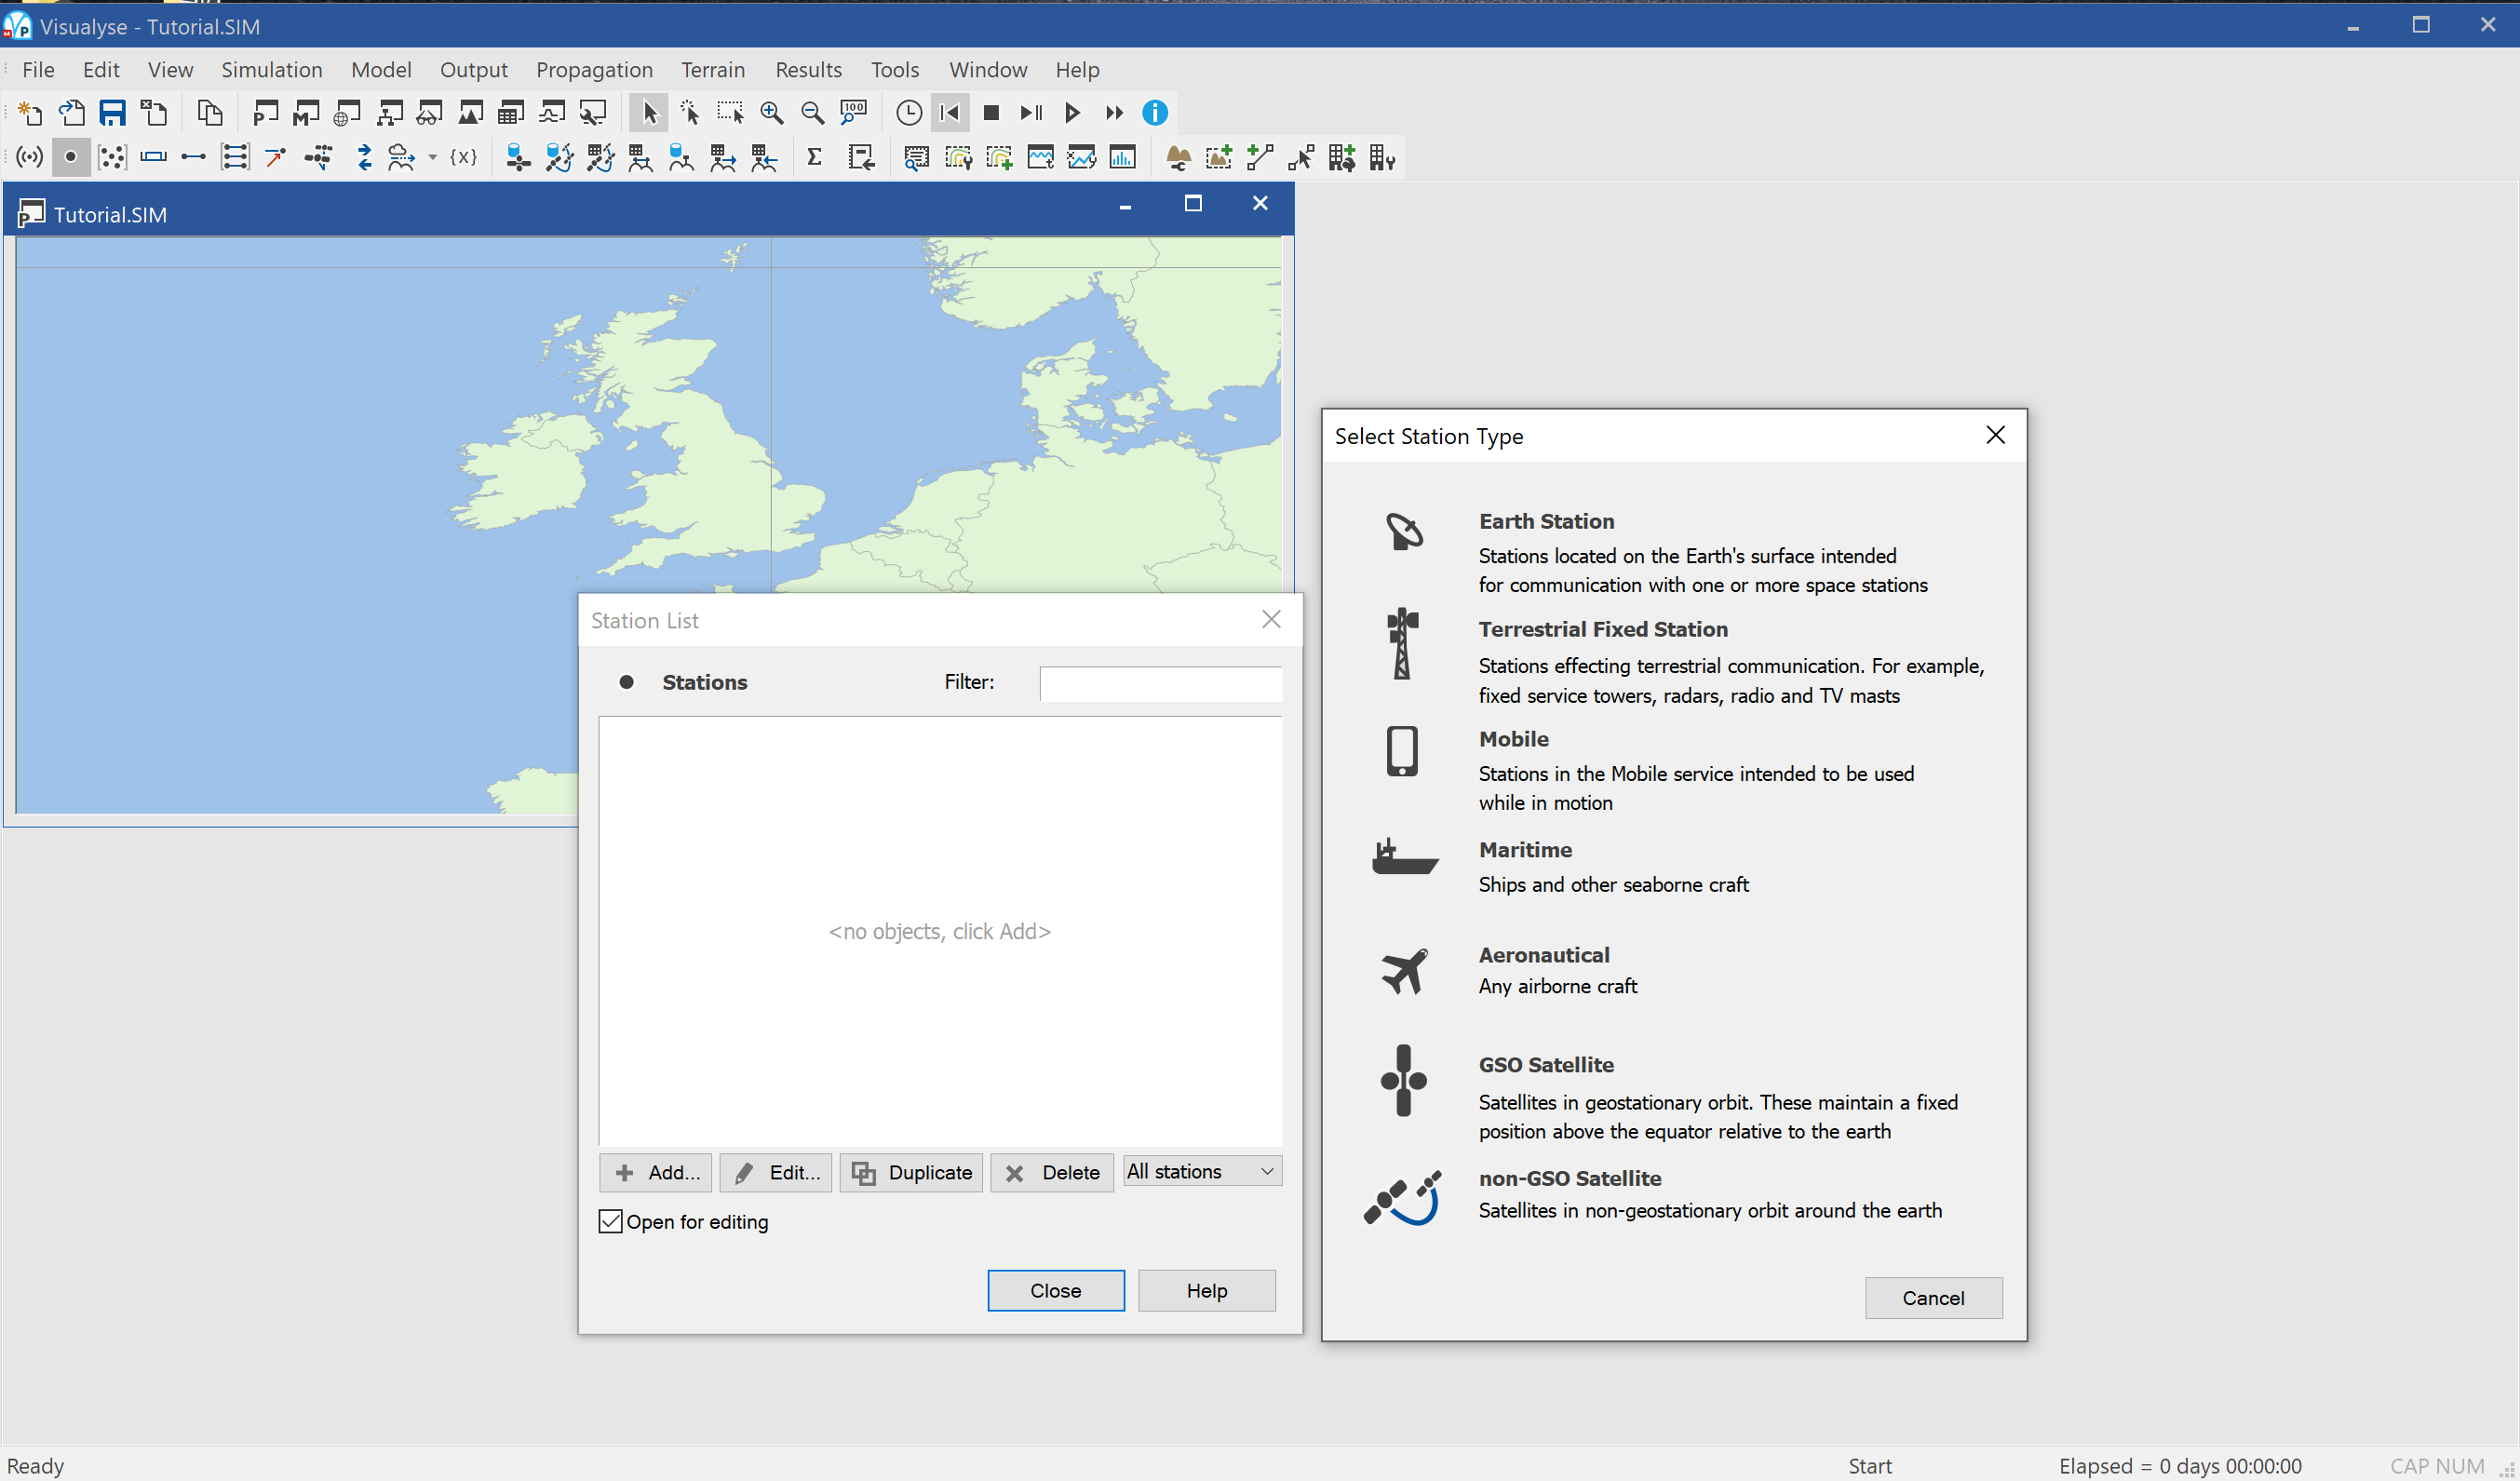The width and height of the screenshot is (2520, 1481).
Task: Open the Simulation menu
Action: tap(272, 70)
